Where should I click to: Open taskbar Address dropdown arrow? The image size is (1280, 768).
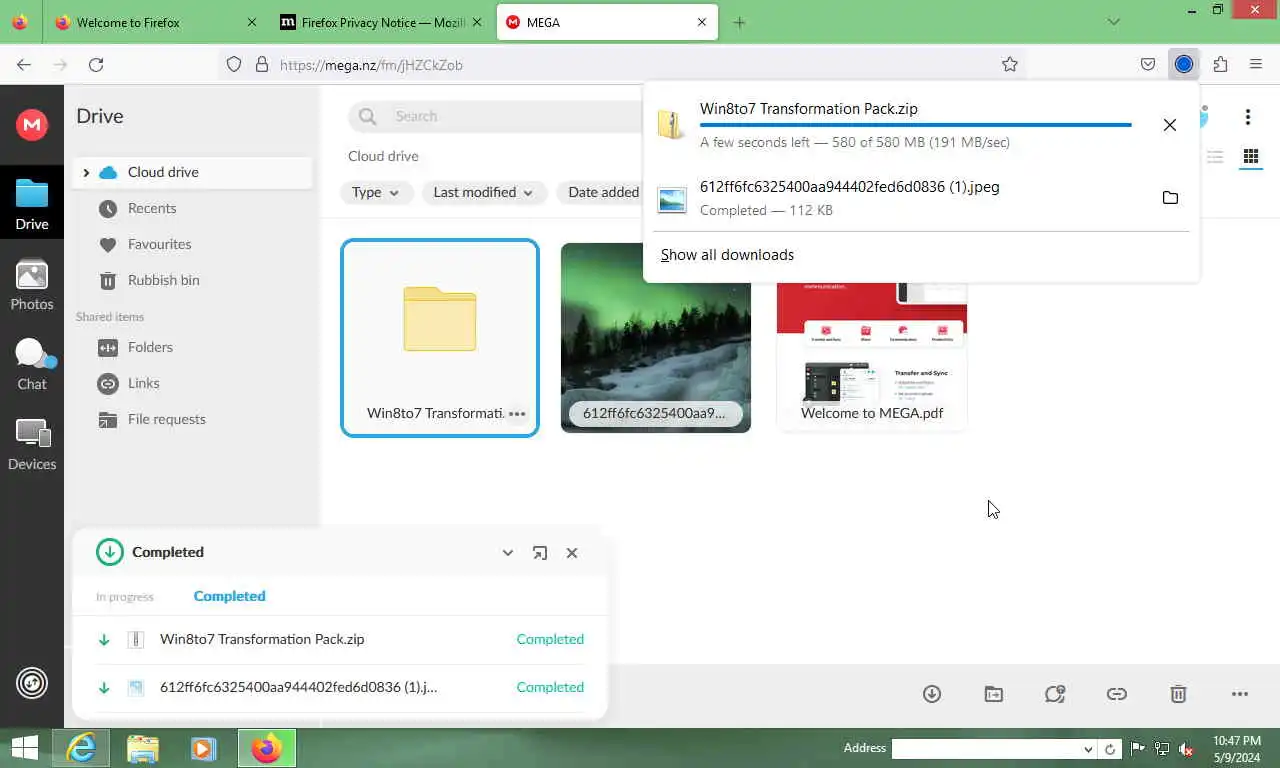(1088, 749)
